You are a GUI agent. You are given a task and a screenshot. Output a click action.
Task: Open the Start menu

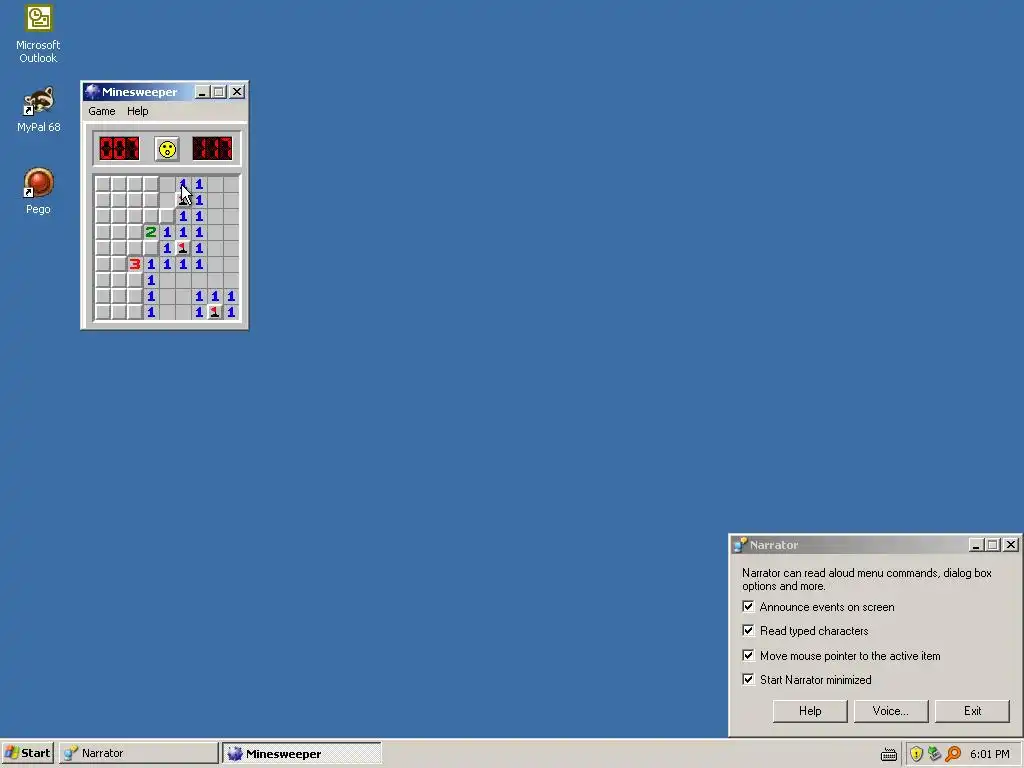tap(27, 754)
